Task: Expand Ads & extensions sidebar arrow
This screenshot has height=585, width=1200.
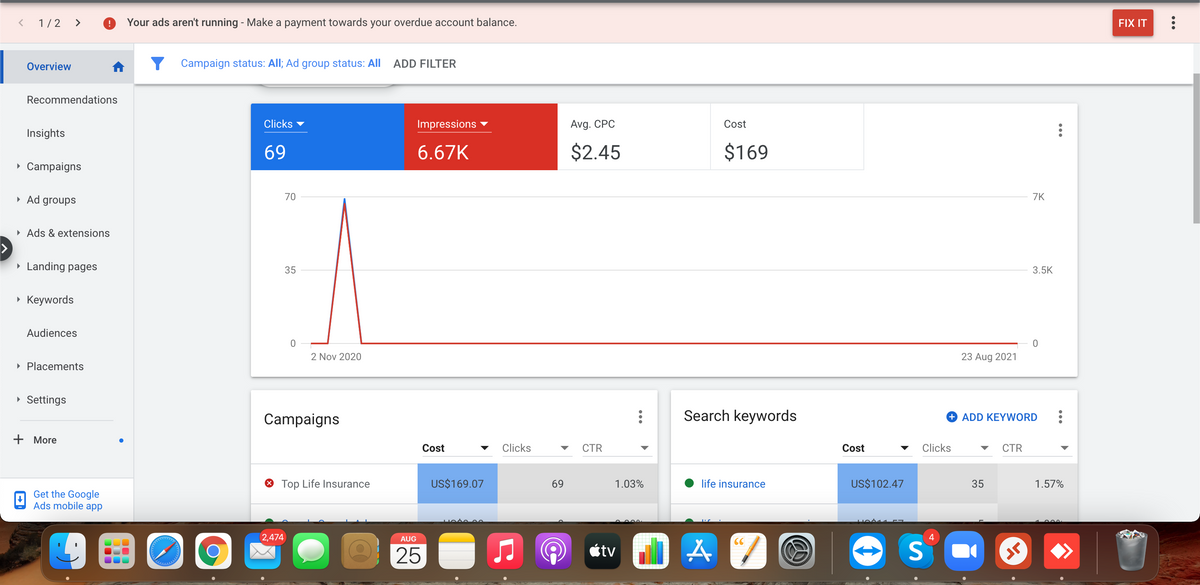Action: [18, 233]
